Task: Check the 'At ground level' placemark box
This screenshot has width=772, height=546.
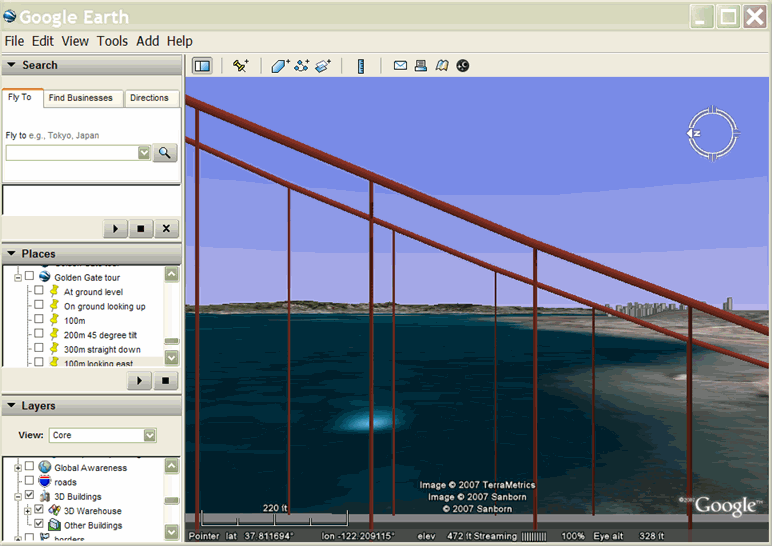Action: [39, 292]
